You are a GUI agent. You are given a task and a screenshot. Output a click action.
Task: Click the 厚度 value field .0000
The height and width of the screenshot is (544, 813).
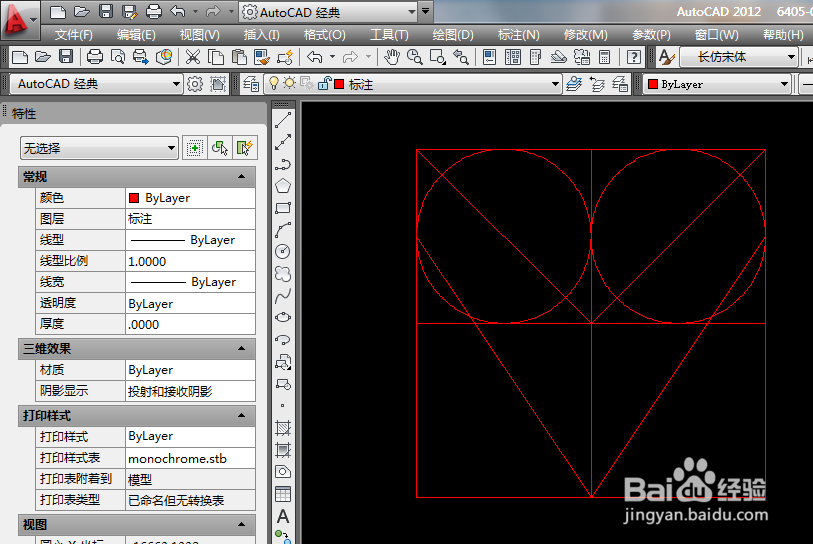coord(190,325)
